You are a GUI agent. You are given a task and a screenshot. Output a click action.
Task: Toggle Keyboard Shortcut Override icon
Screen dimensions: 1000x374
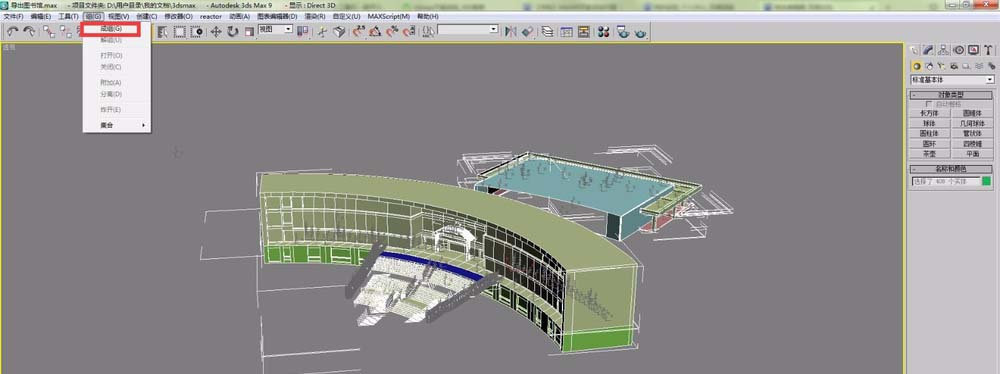[339, 31]
